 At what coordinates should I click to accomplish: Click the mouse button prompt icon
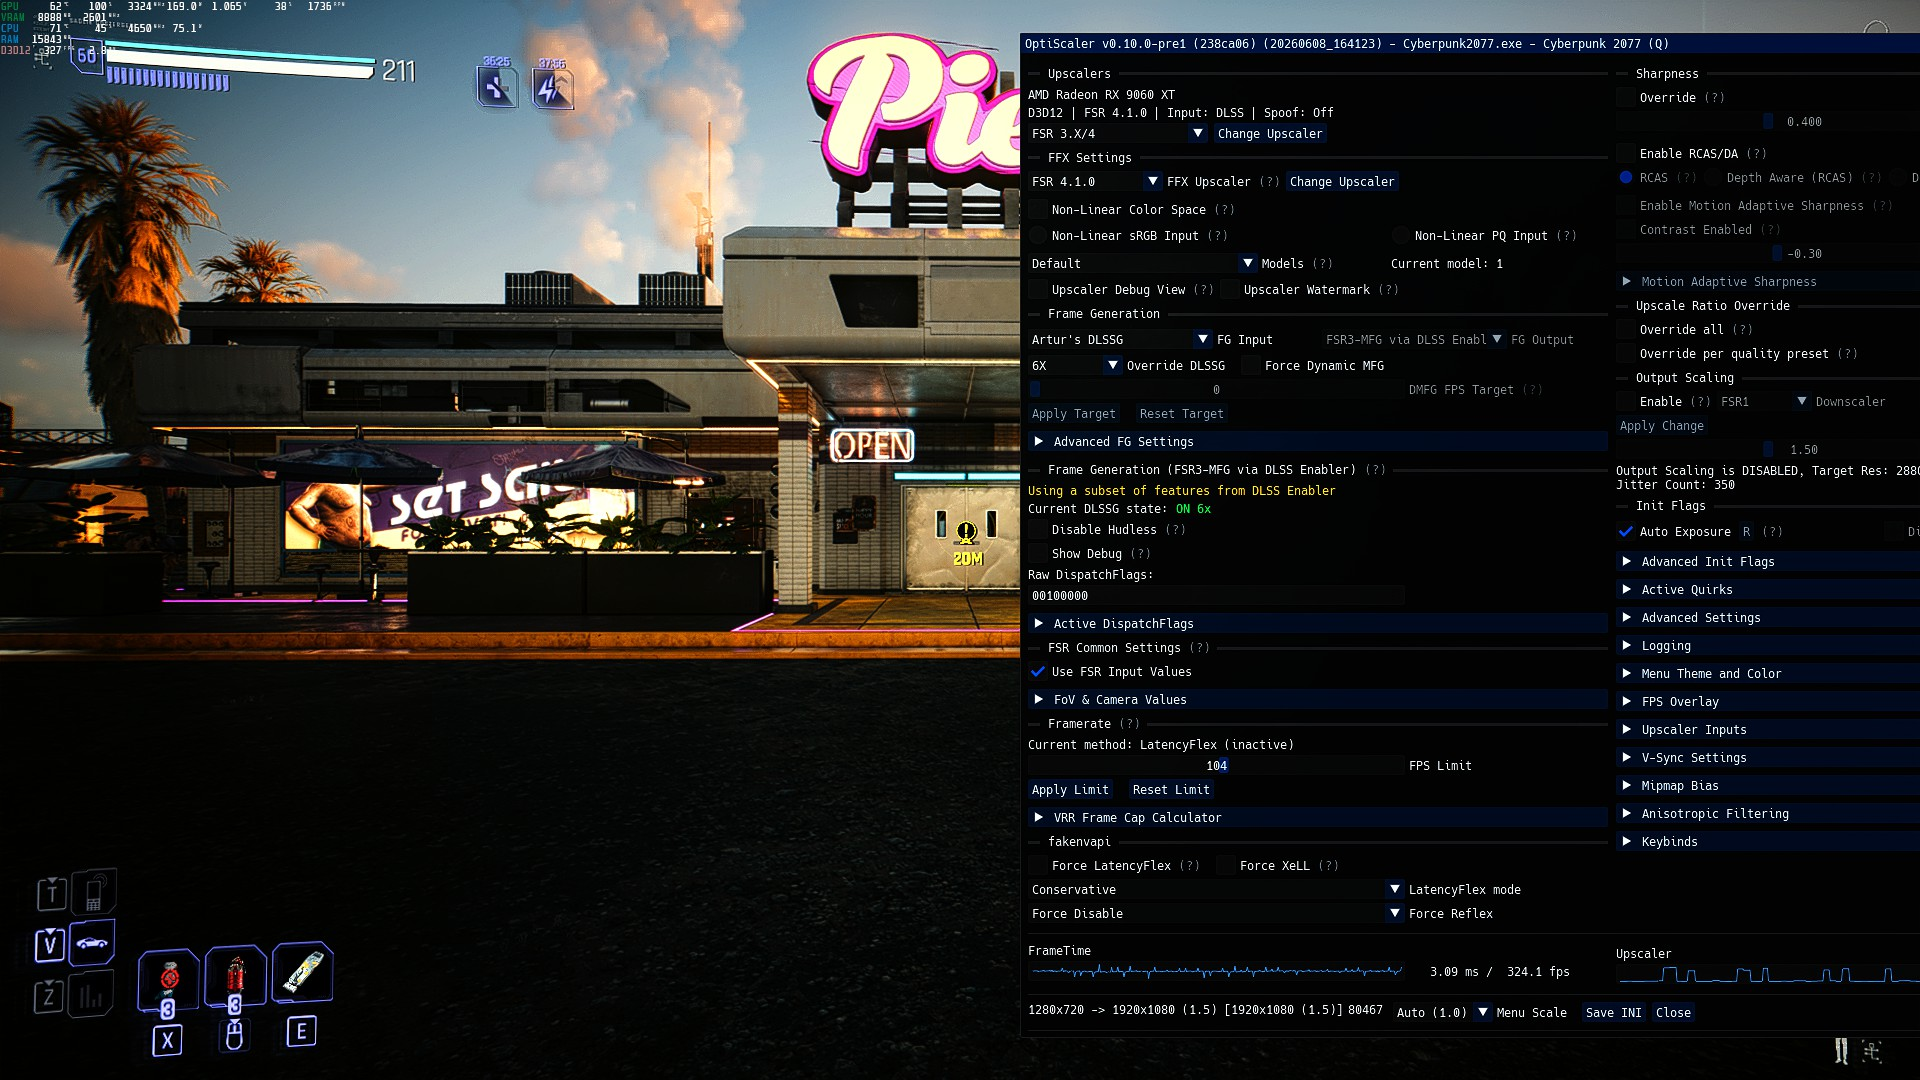tap(234, 1035)
